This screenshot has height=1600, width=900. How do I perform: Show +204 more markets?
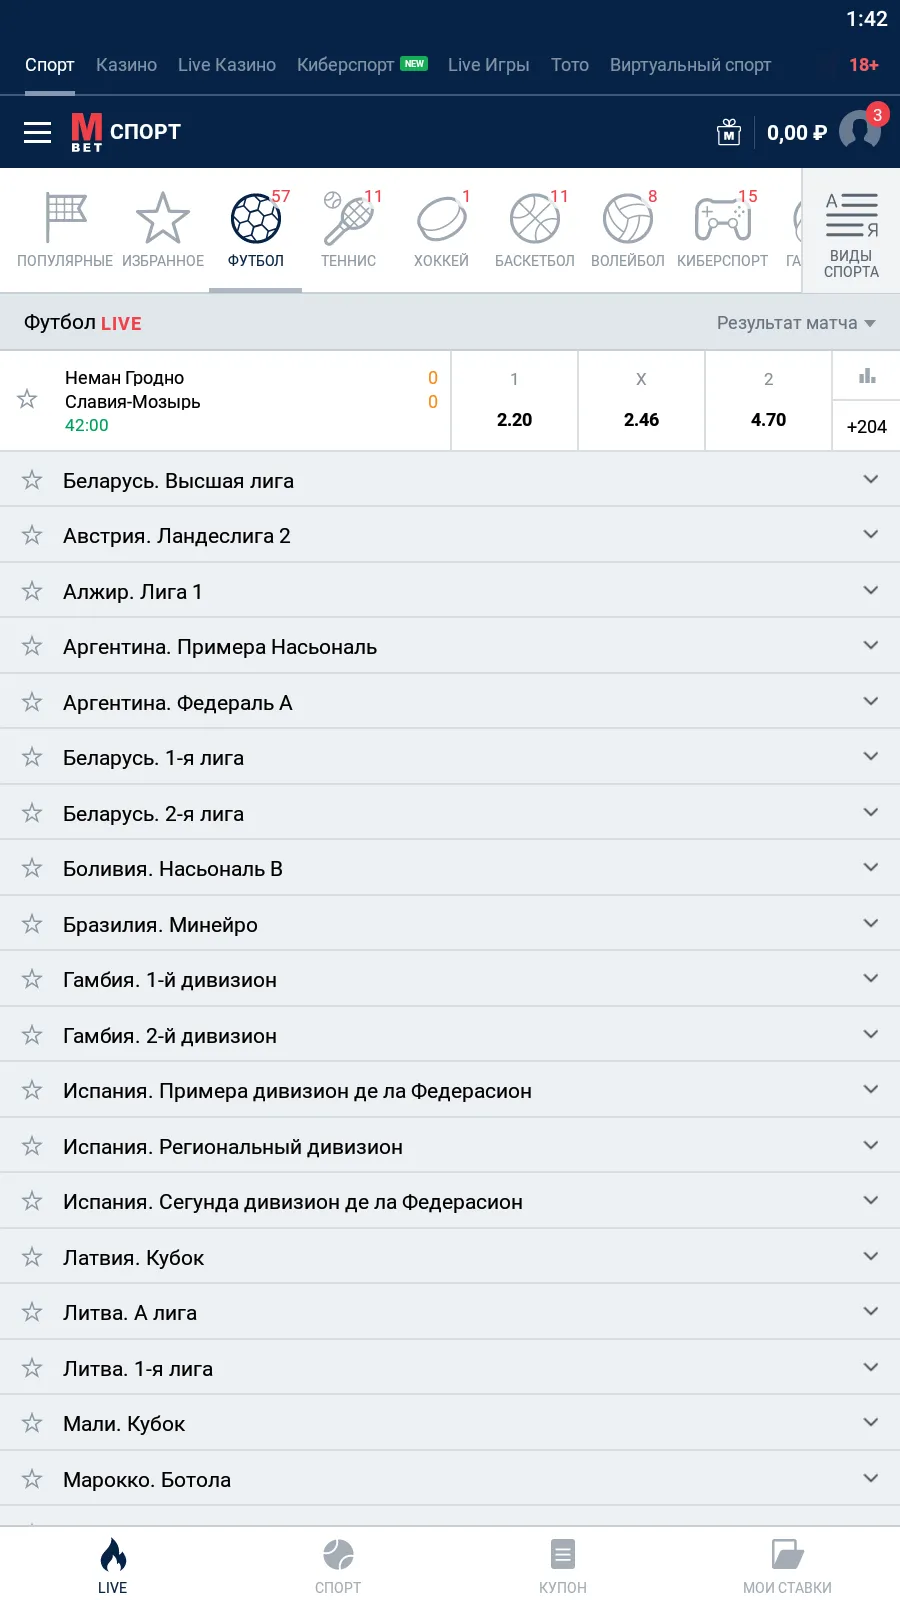point(866,427)
